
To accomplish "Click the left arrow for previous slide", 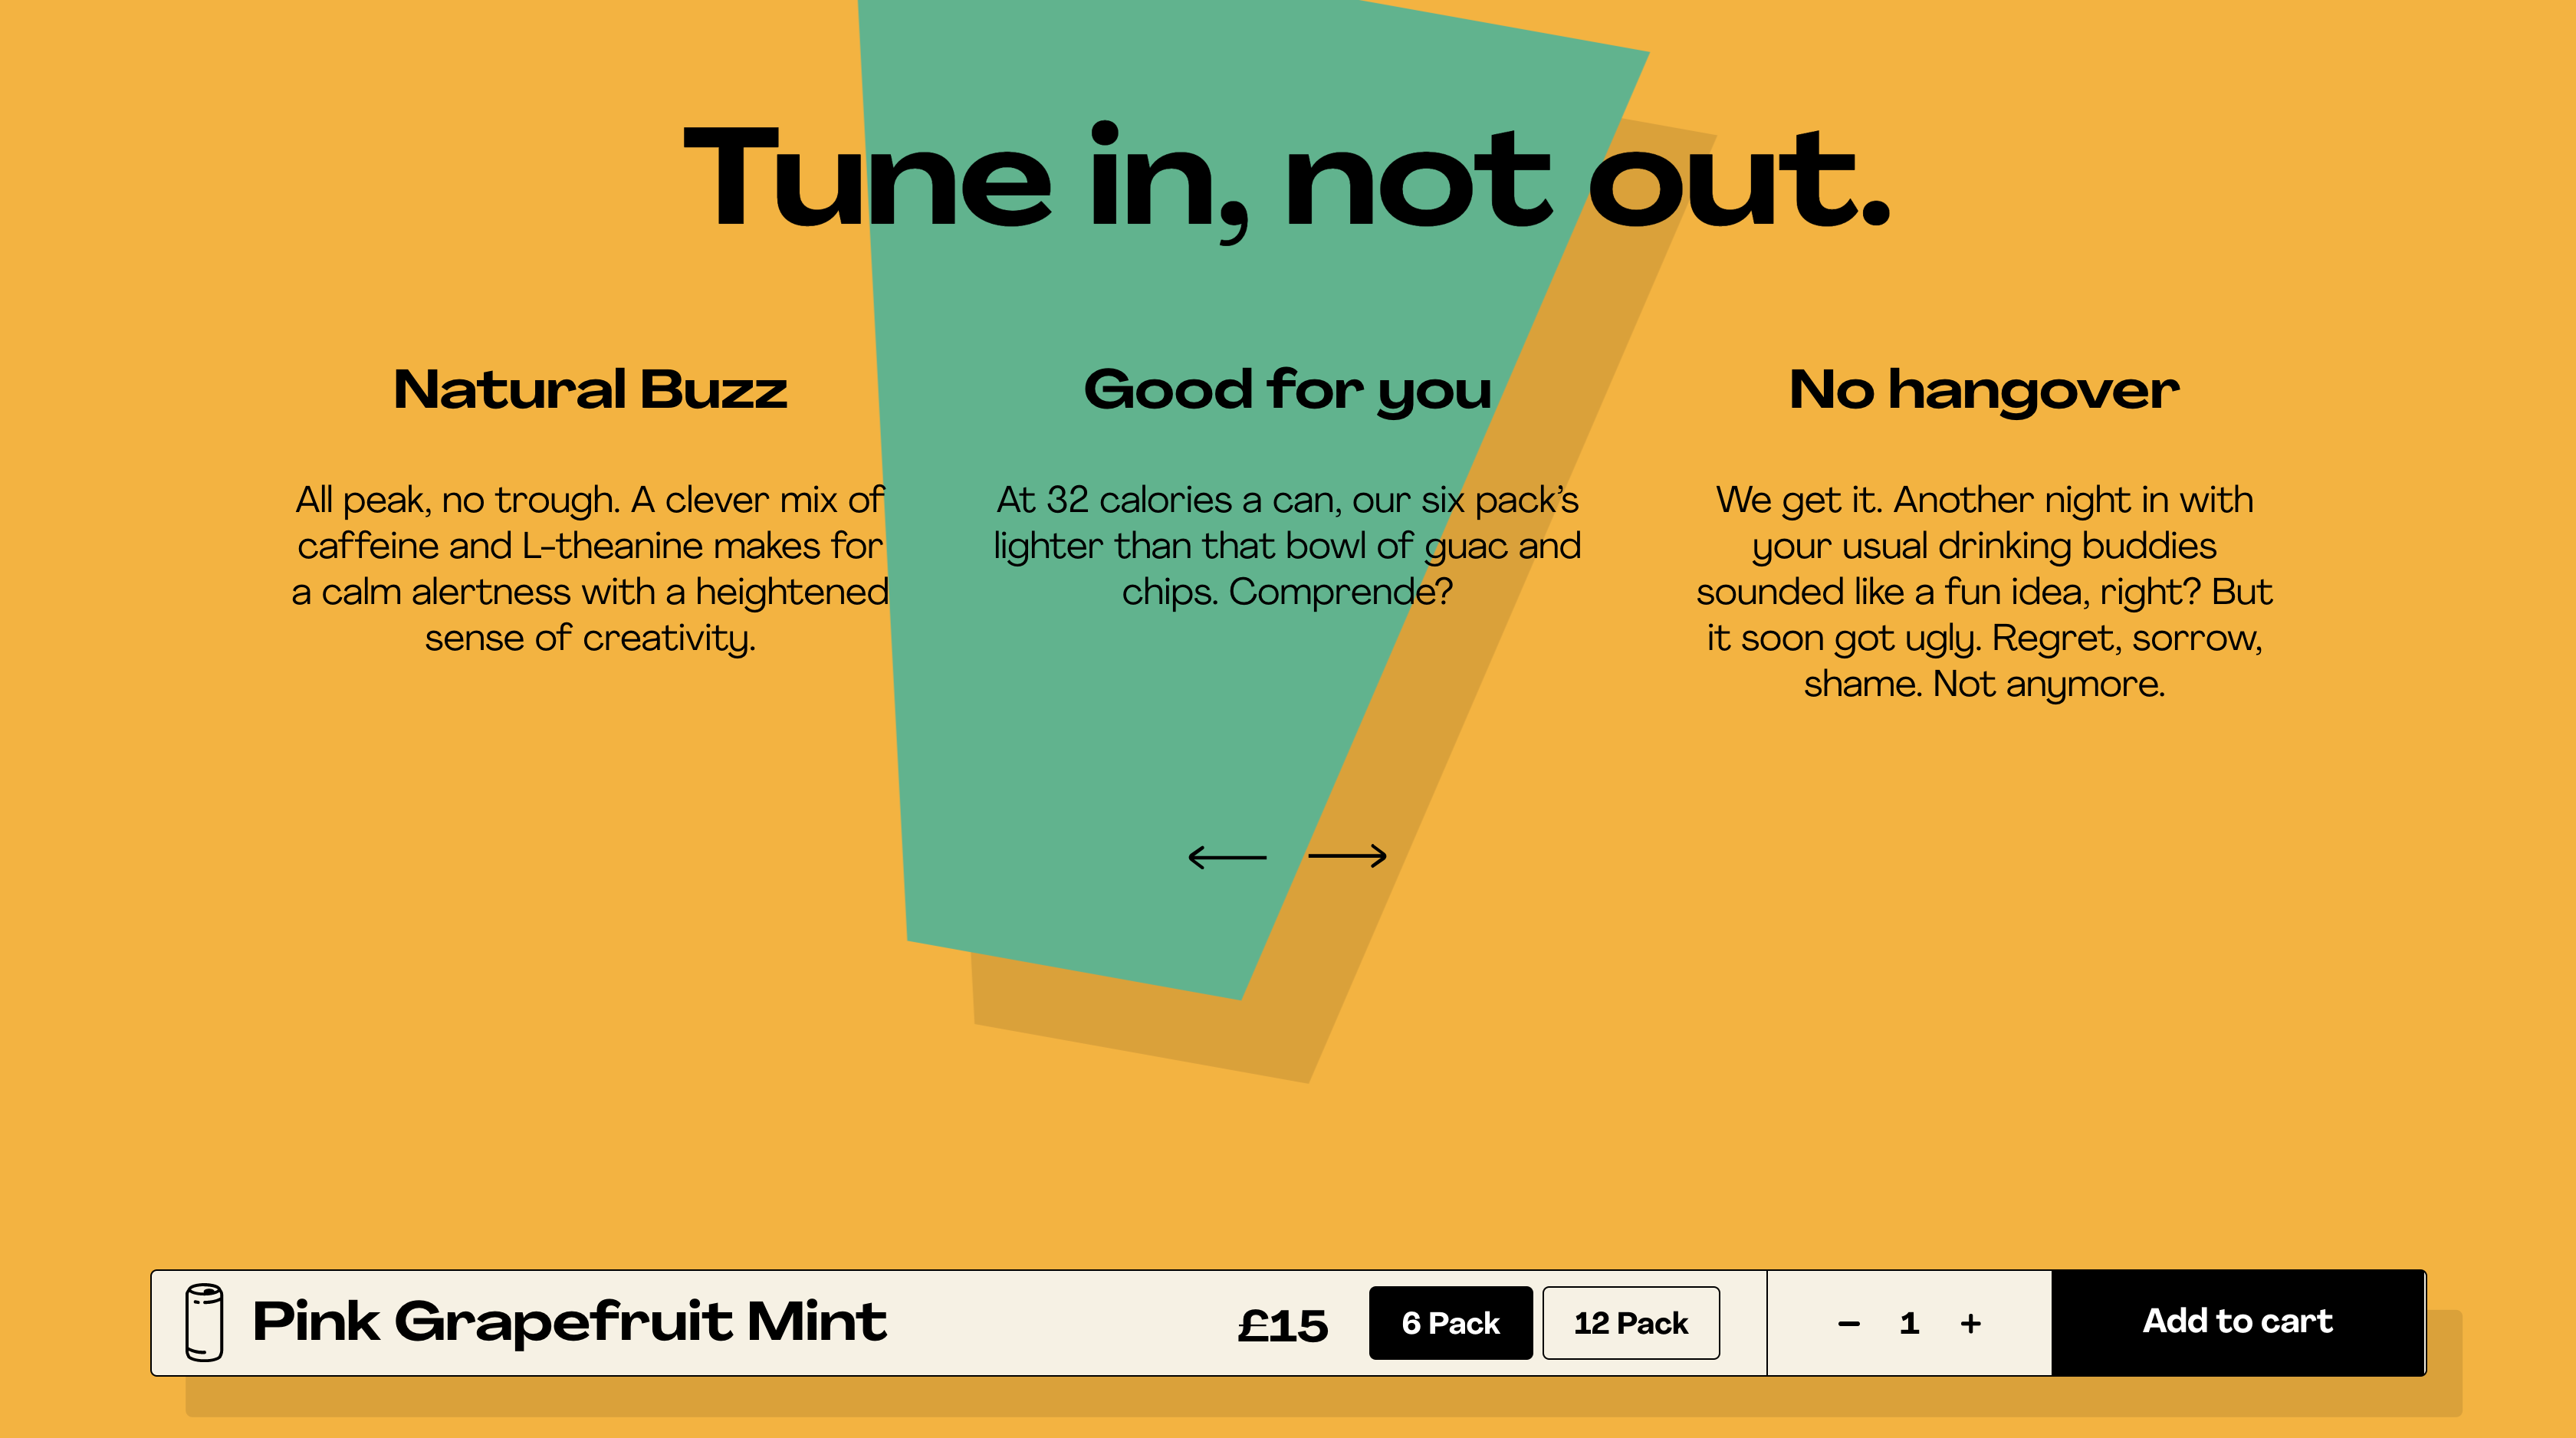I will (1227, 857).
